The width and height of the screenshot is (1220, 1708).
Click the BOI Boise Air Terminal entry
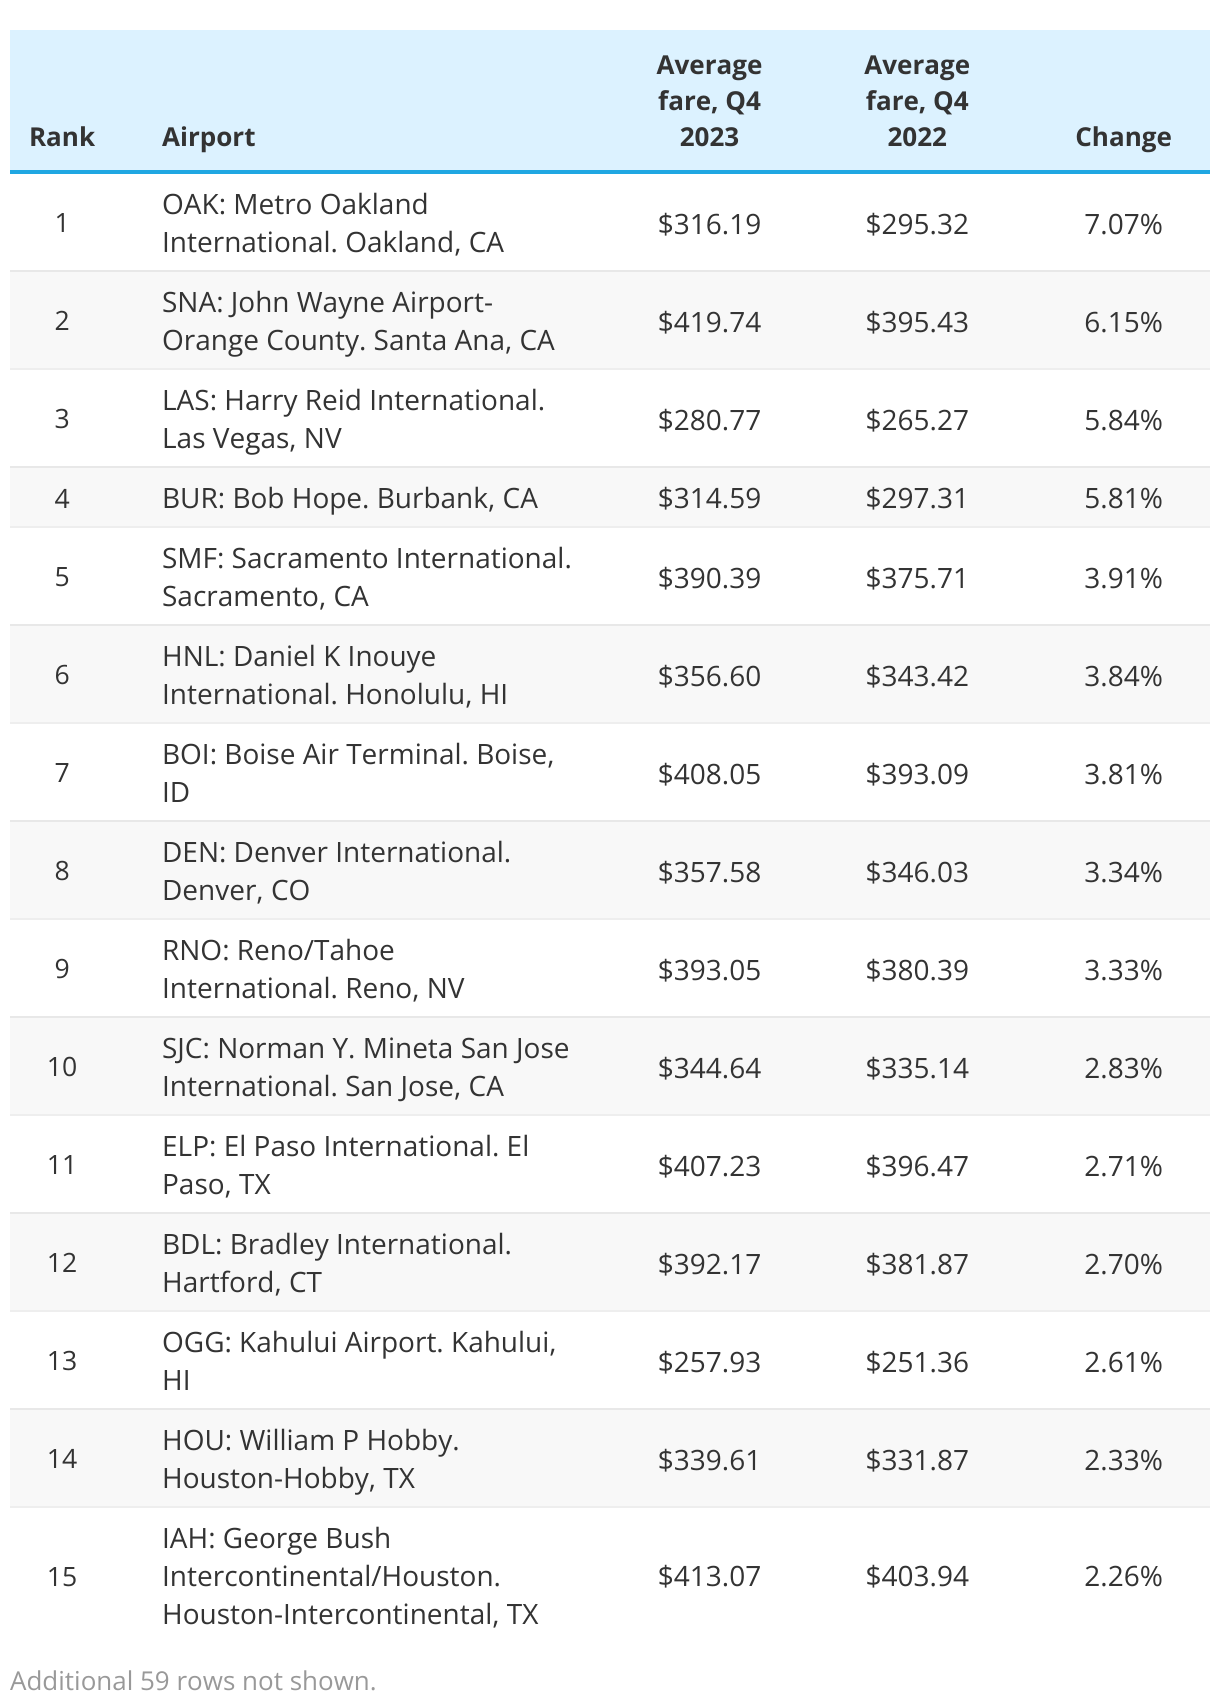pyautogui.click(x=358, y=773)
